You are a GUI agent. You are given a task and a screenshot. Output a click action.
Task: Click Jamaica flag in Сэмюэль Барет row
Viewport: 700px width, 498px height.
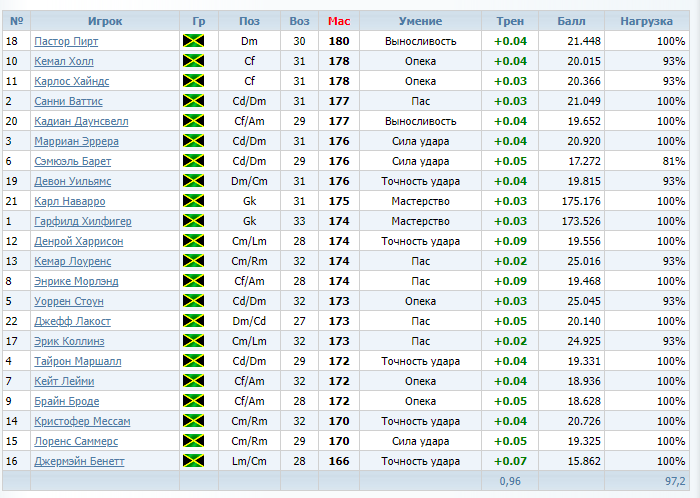193,161
